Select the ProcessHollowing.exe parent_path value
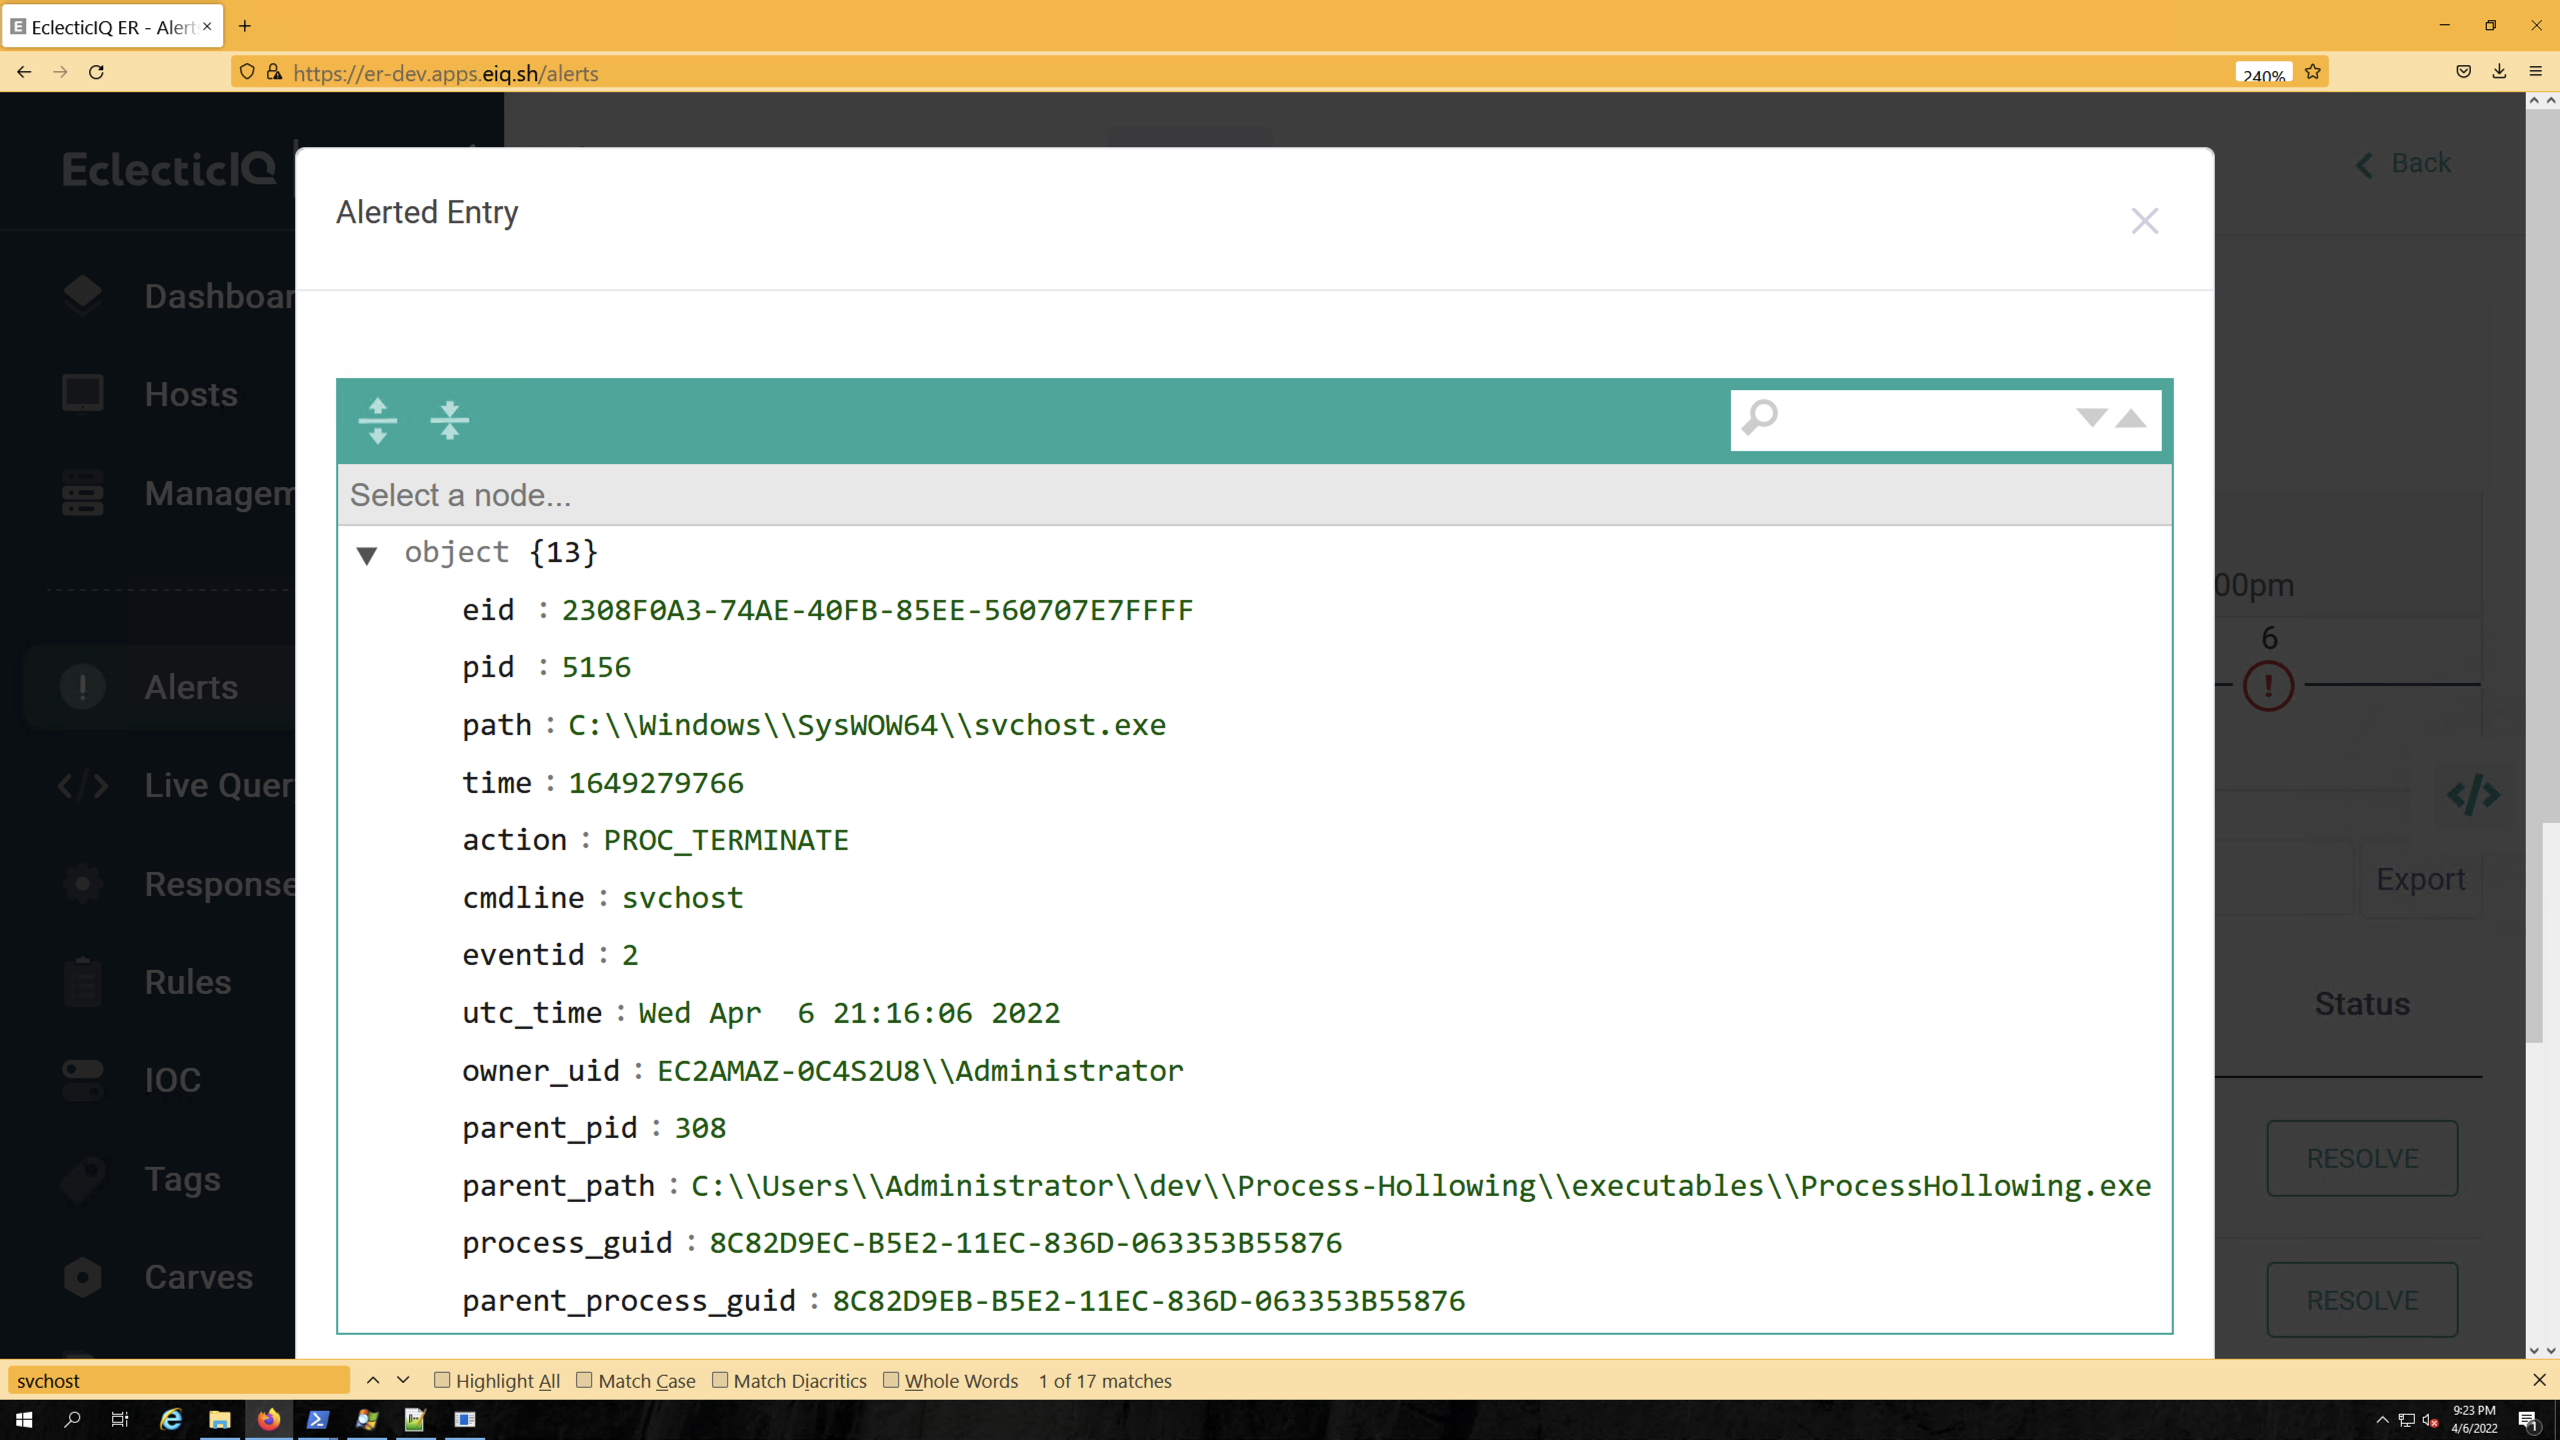This screenshot has width=2560, height=1440. [1421, 1186]
